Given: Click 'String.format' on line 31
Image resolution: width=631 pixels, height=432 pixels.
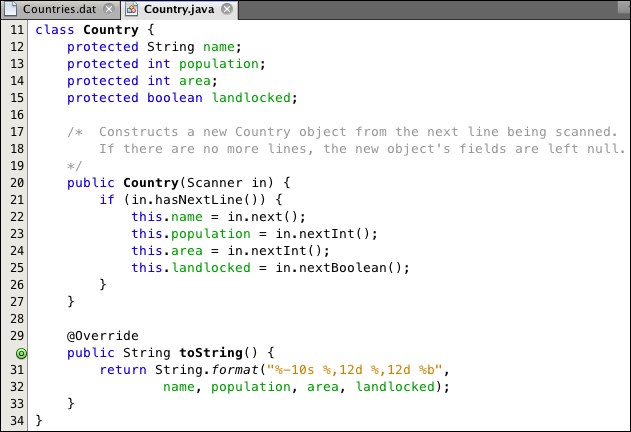Looking at the screenshot, I should coord(206,370).
